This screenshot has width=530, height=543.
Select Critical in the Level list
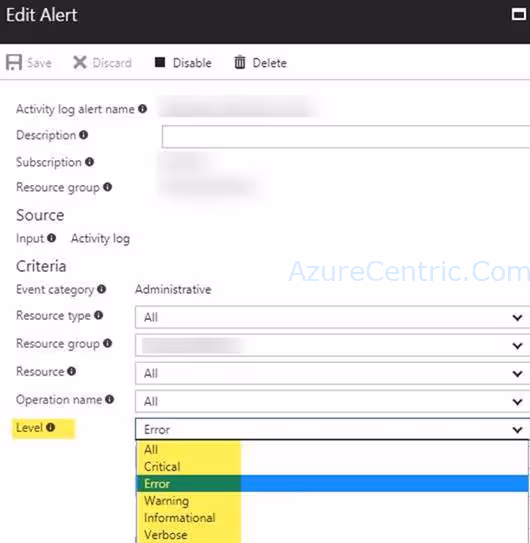click(333, 466)
